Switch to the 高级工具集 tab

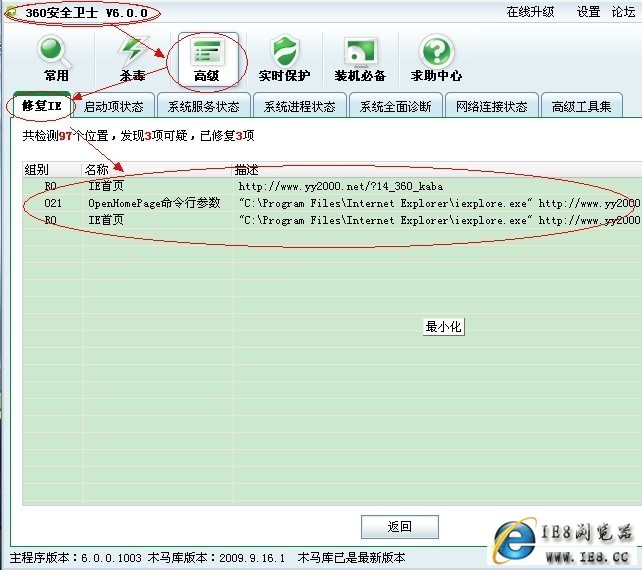click(581, 106)
